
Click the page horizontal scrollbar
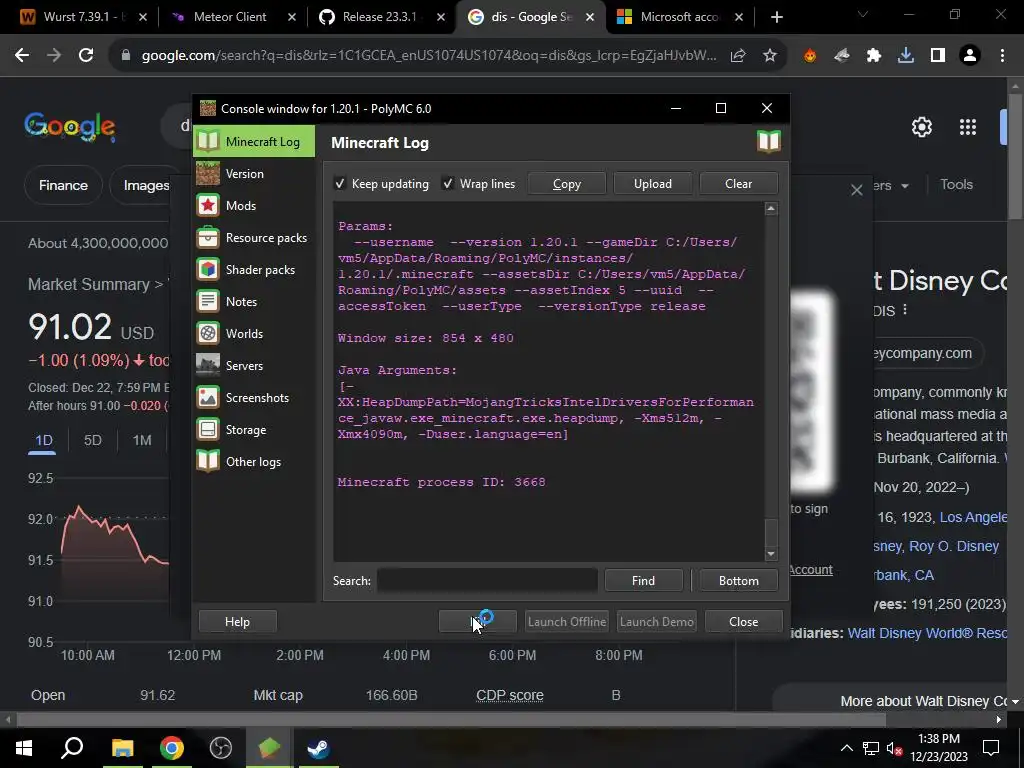coord(451,720)
